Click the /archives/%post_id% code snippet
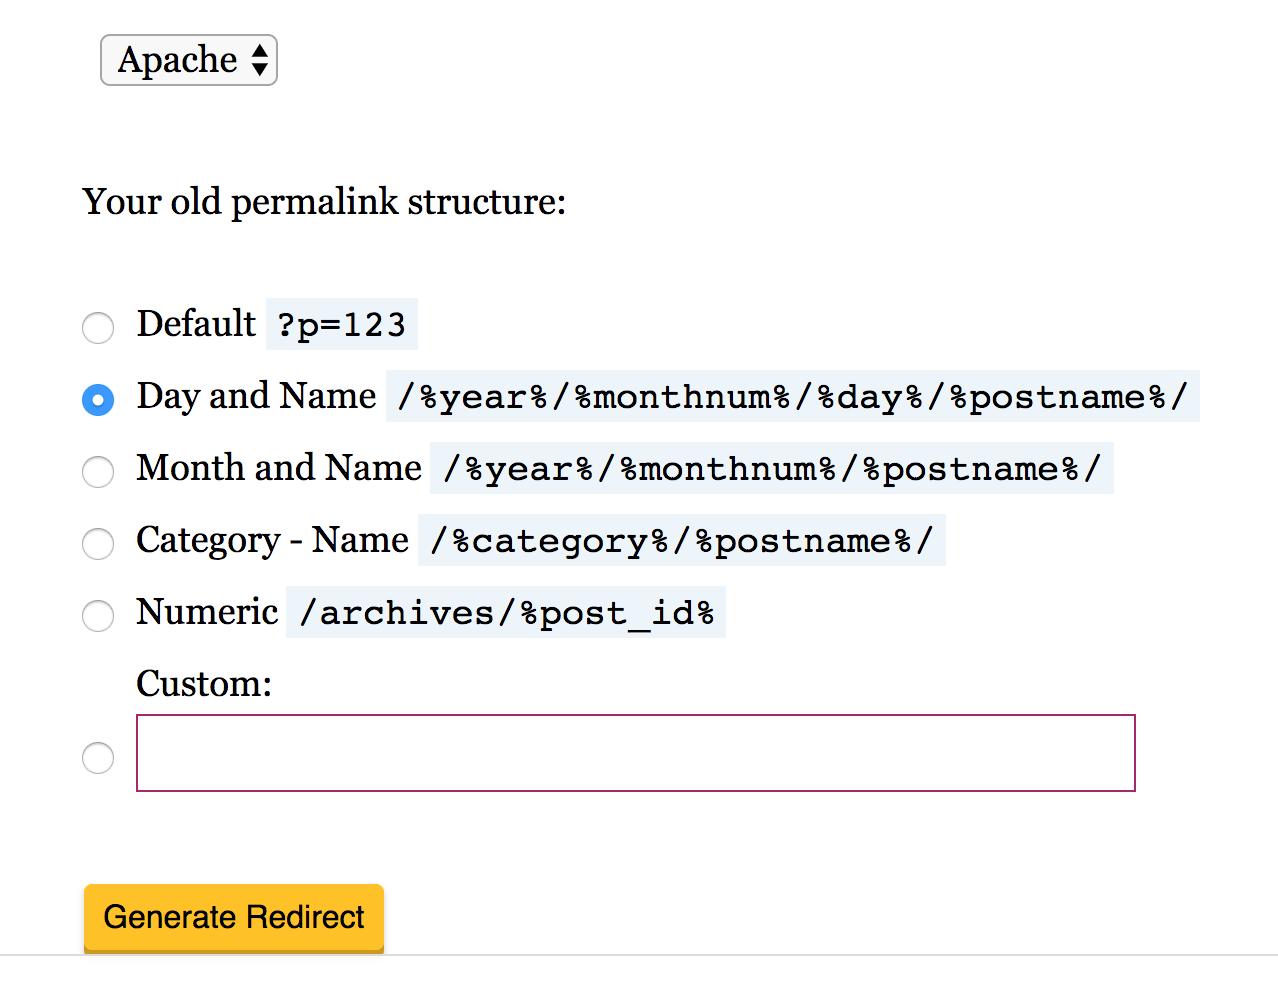This screenshot has width=1278, height=984. point(506,613)
